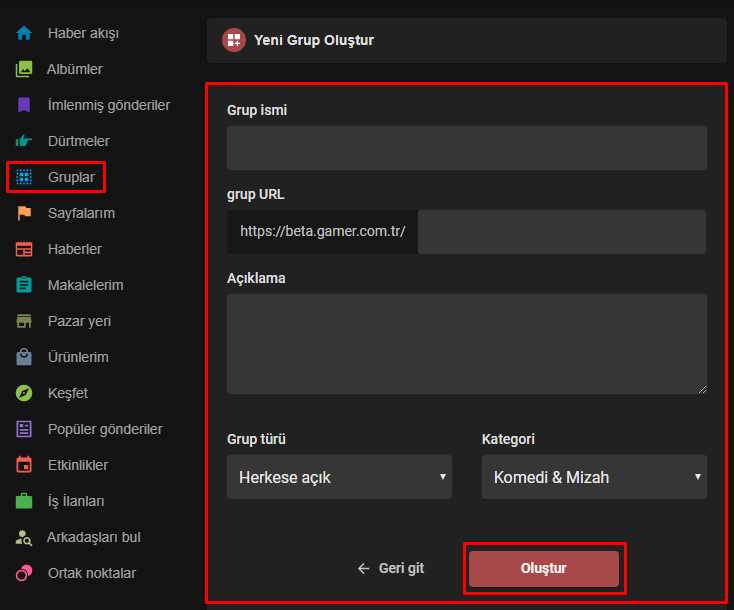Click the İş İlanları briefcase icon
The height and width of the screenshot is (610, 734).
[24, 501]
